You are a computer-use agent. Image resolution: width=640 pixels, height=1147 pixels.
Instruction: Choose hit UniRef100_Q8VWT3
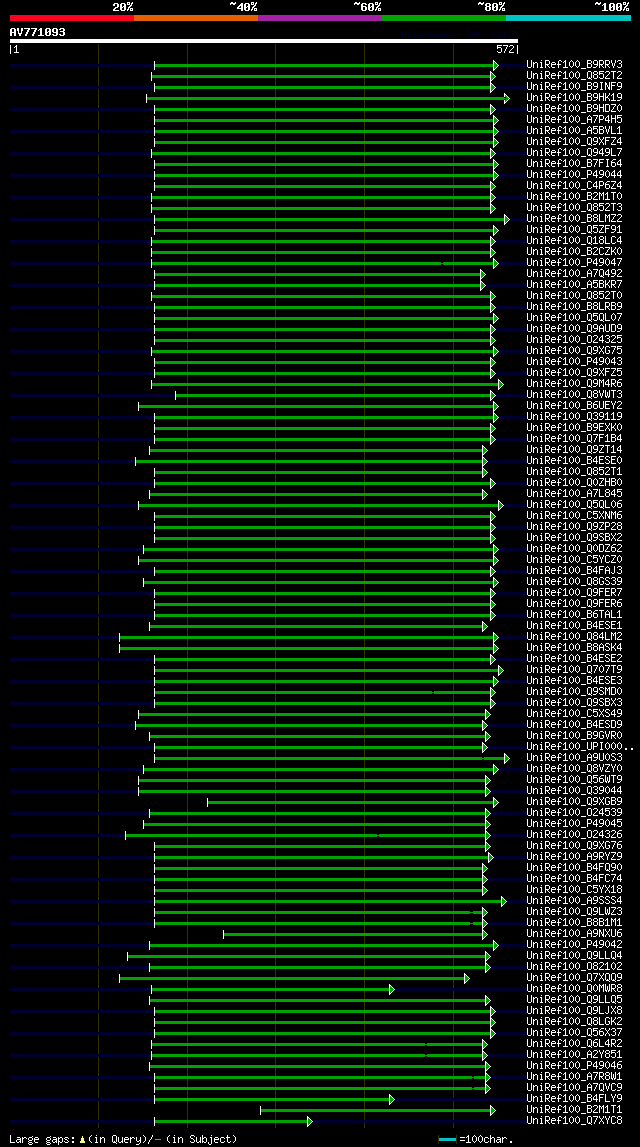click(574, 395)
